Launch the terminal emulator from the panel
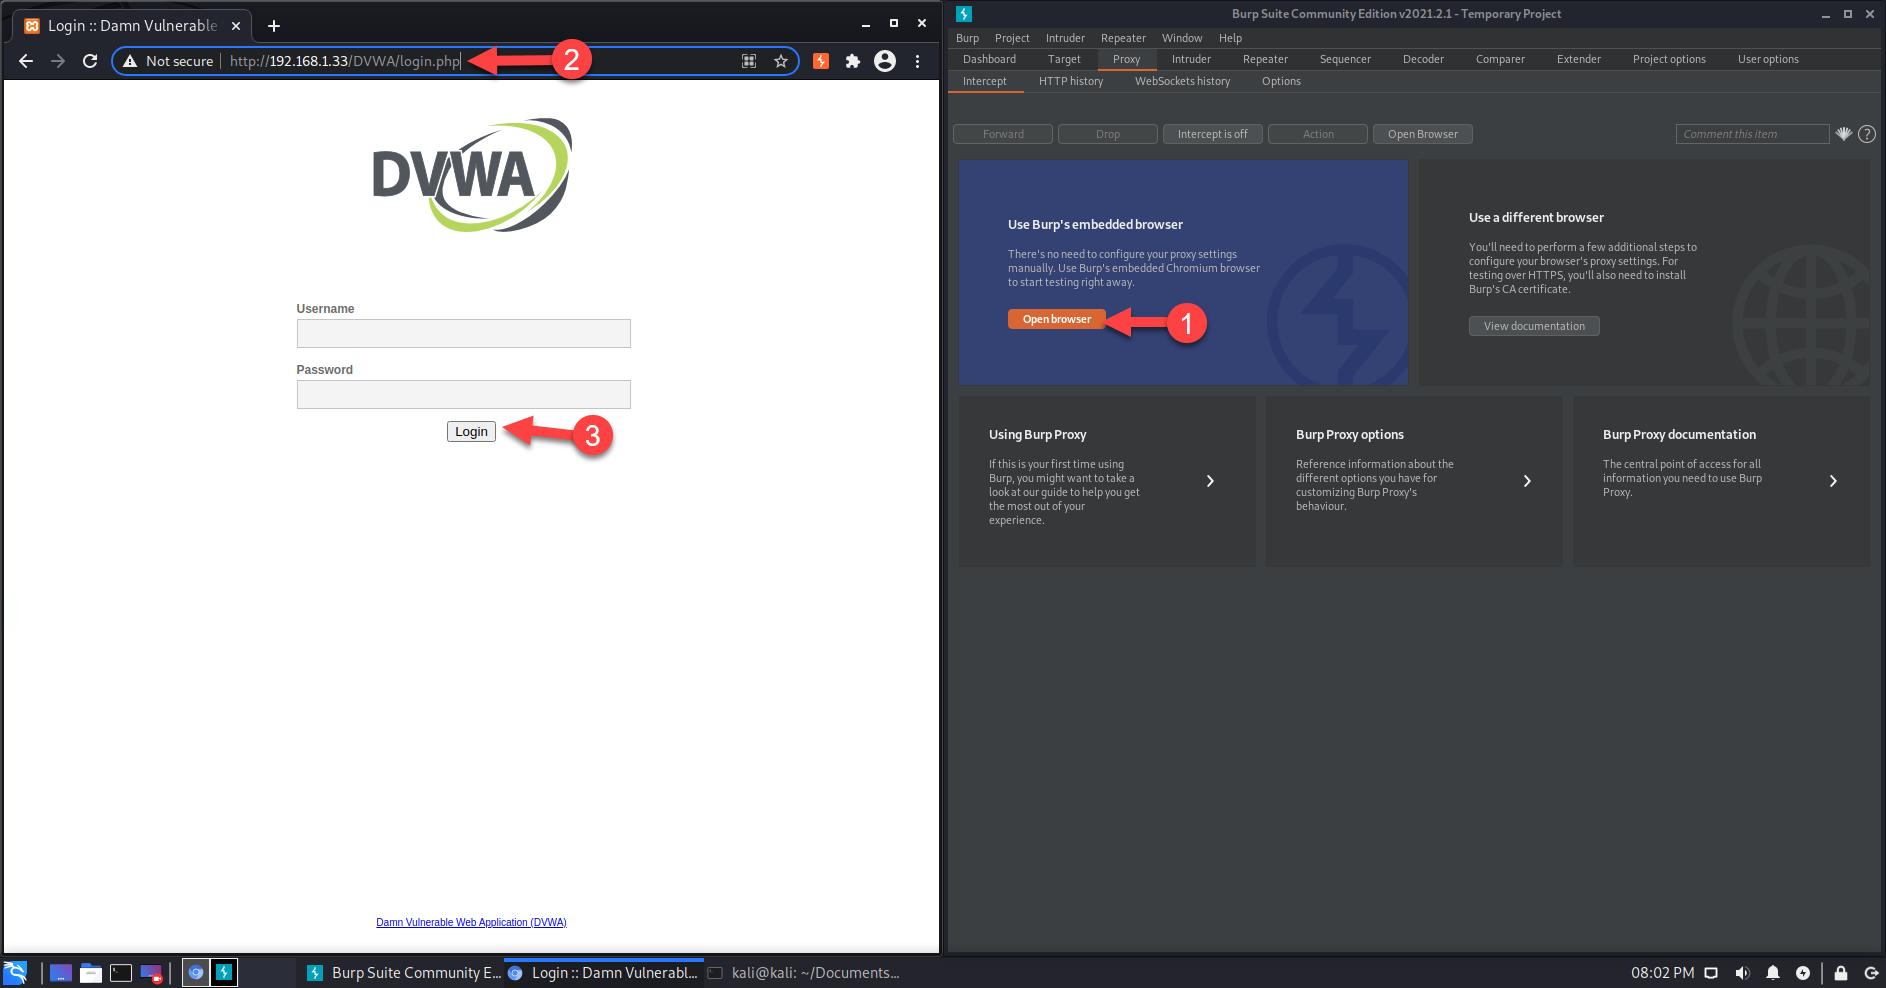 click(121, 973)
